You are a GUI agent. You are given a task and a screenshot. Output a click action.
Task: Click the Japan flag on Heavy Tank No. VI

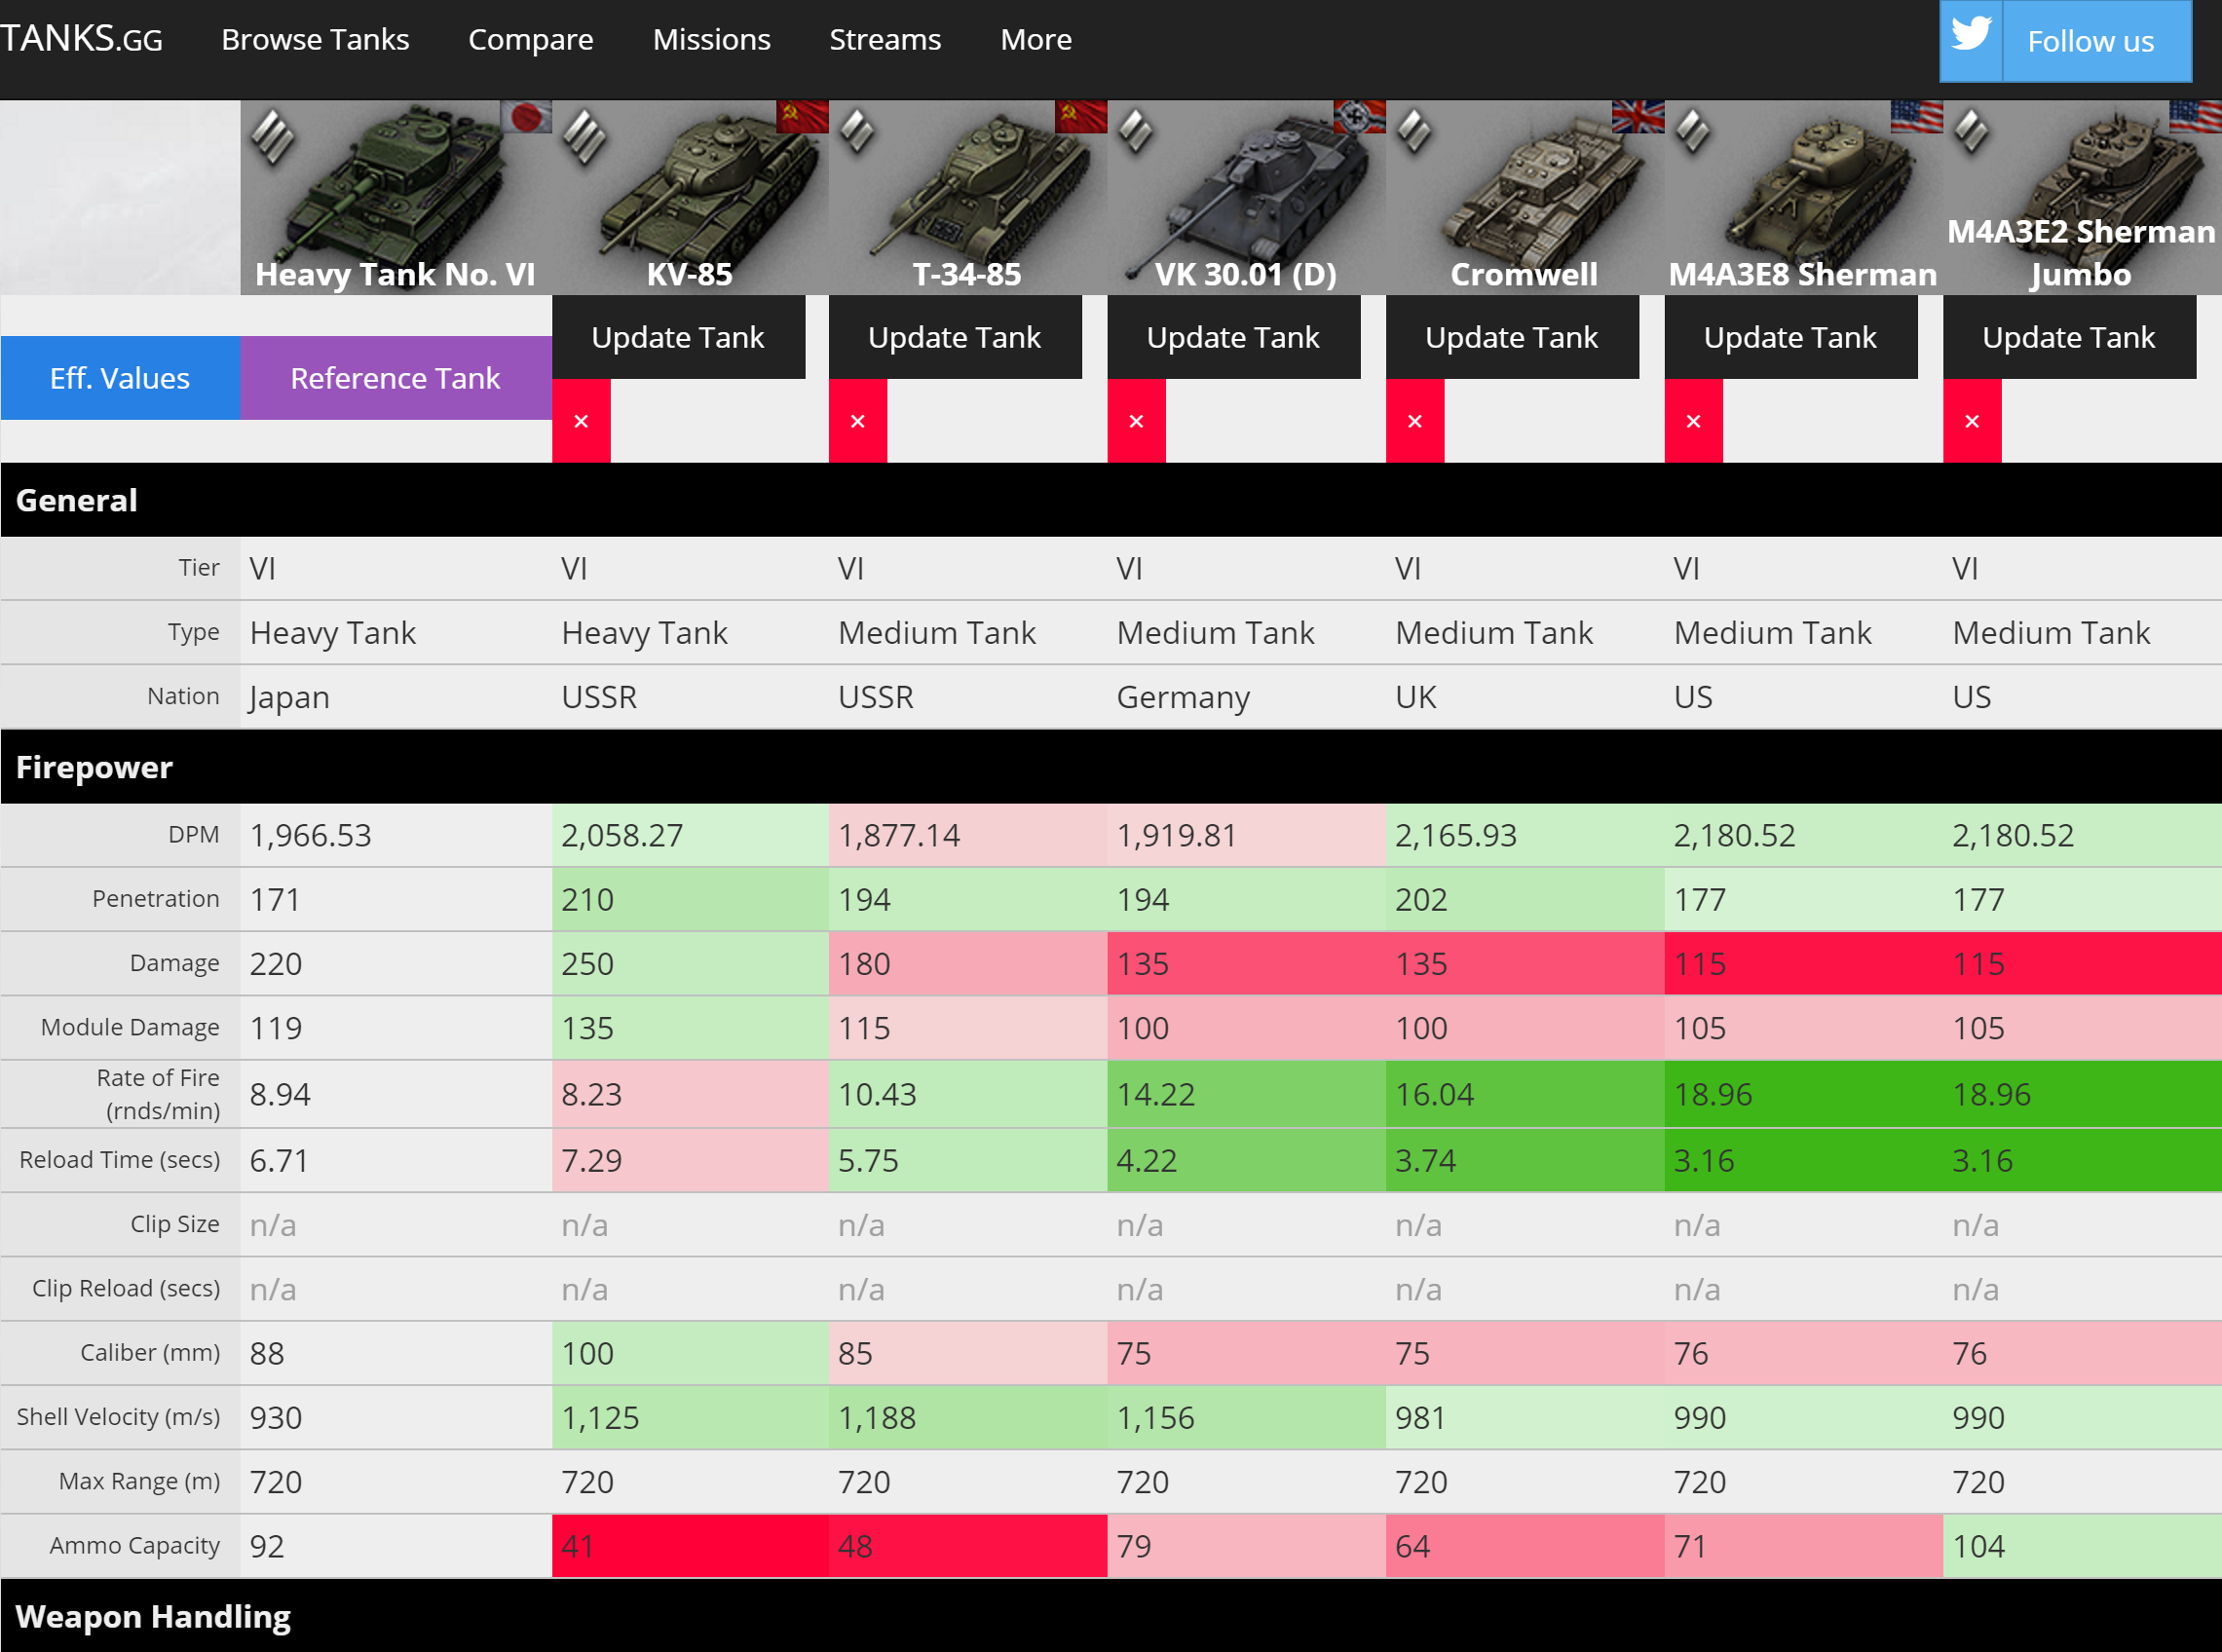[526, 117]
